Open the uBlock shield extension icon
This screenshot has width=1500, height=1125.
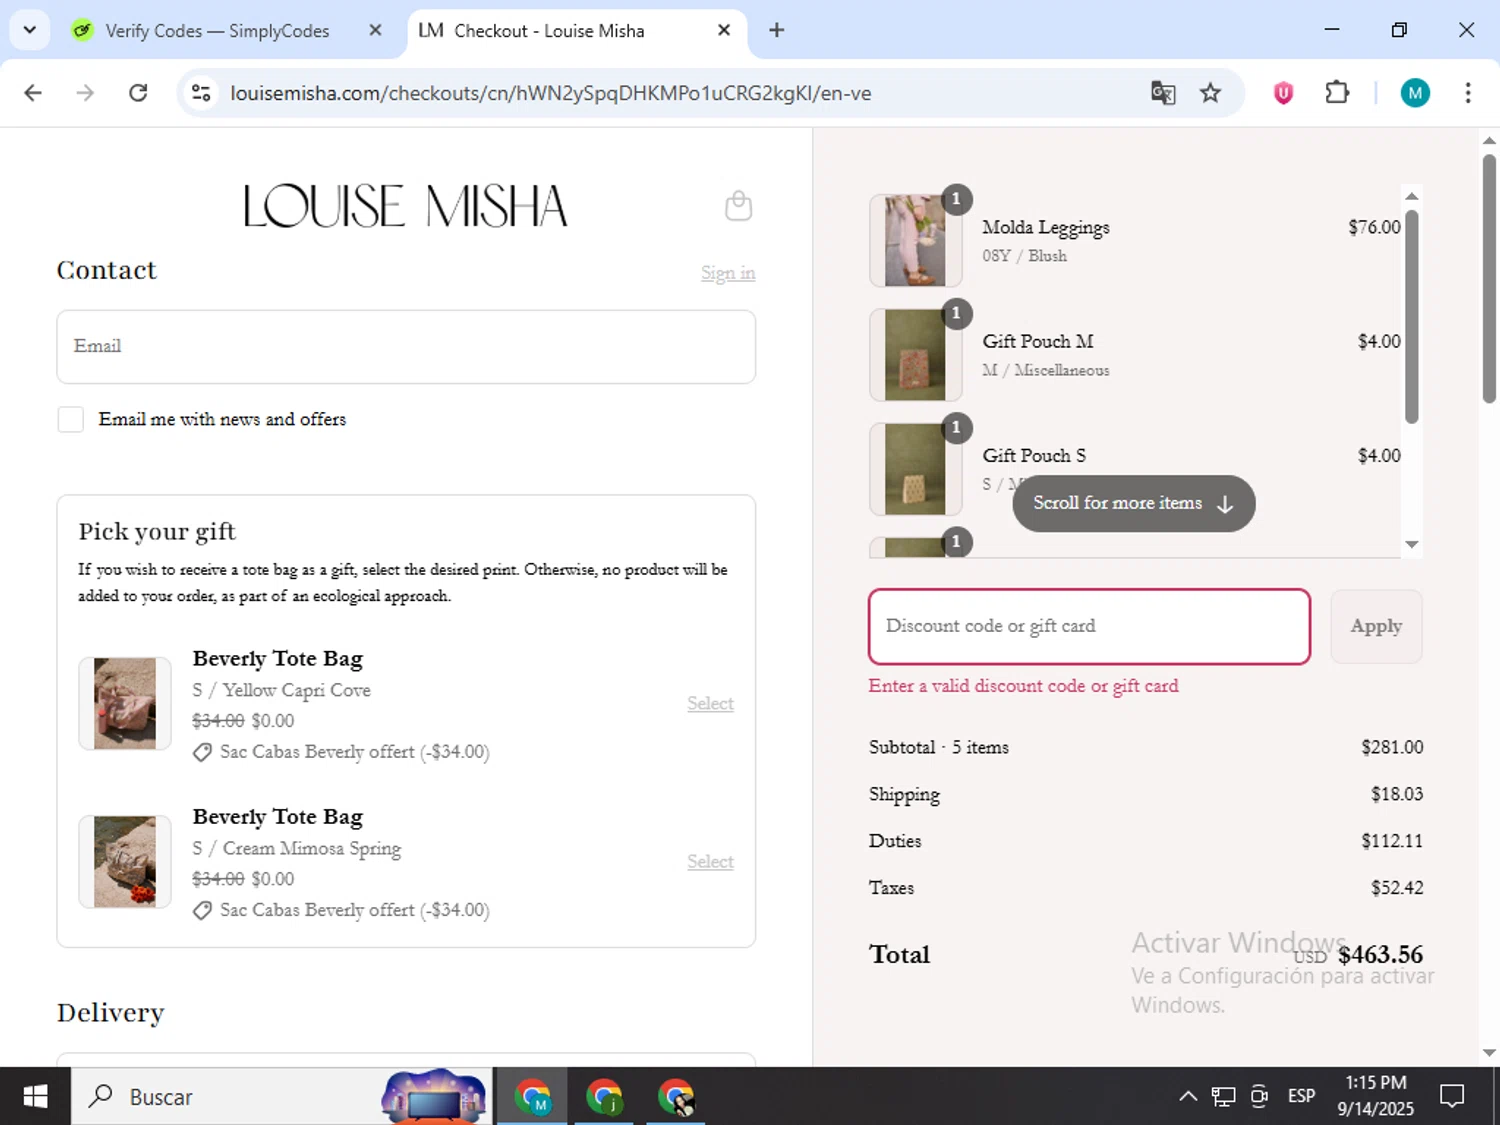[1283, 93]
